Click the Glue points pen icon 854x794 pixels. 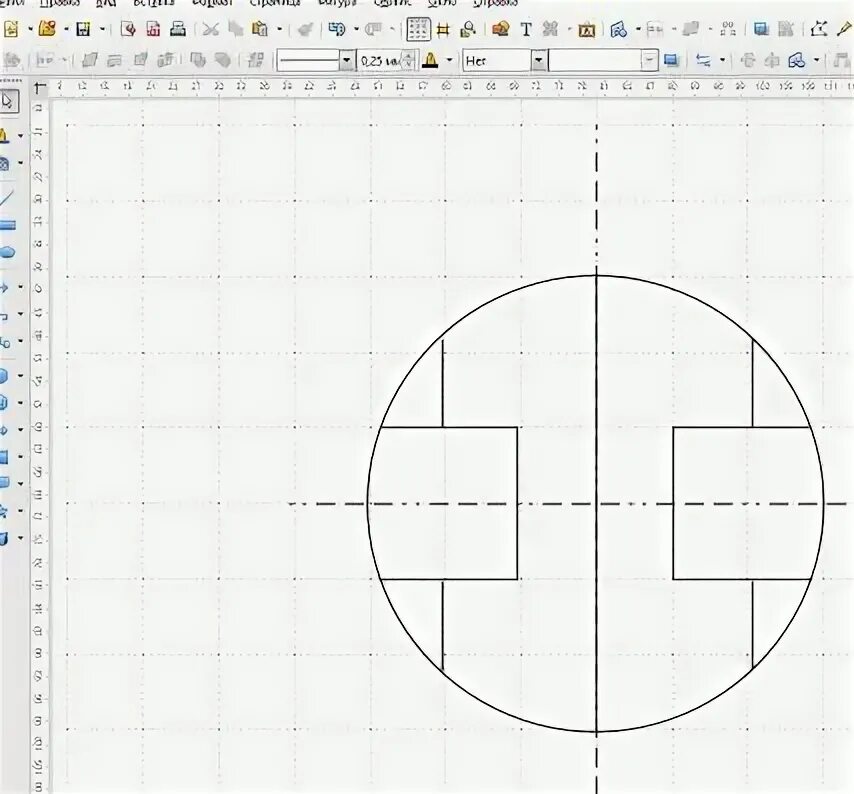tap(845, 29)
